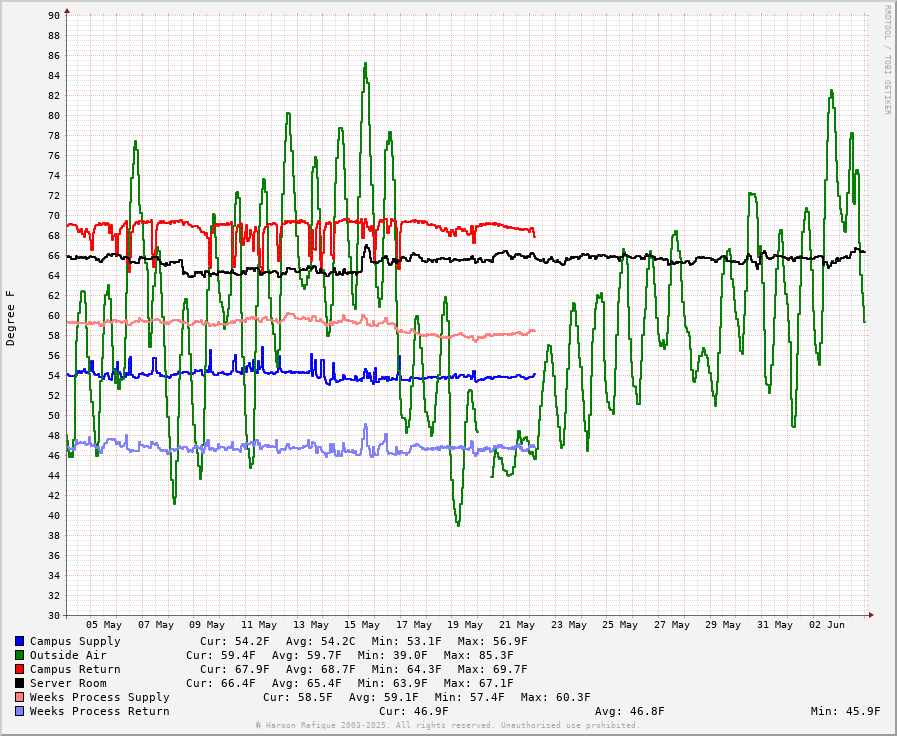The image size is (897, 736).
Task: Select the Campus Supply legend label
Action: point(75,641)
